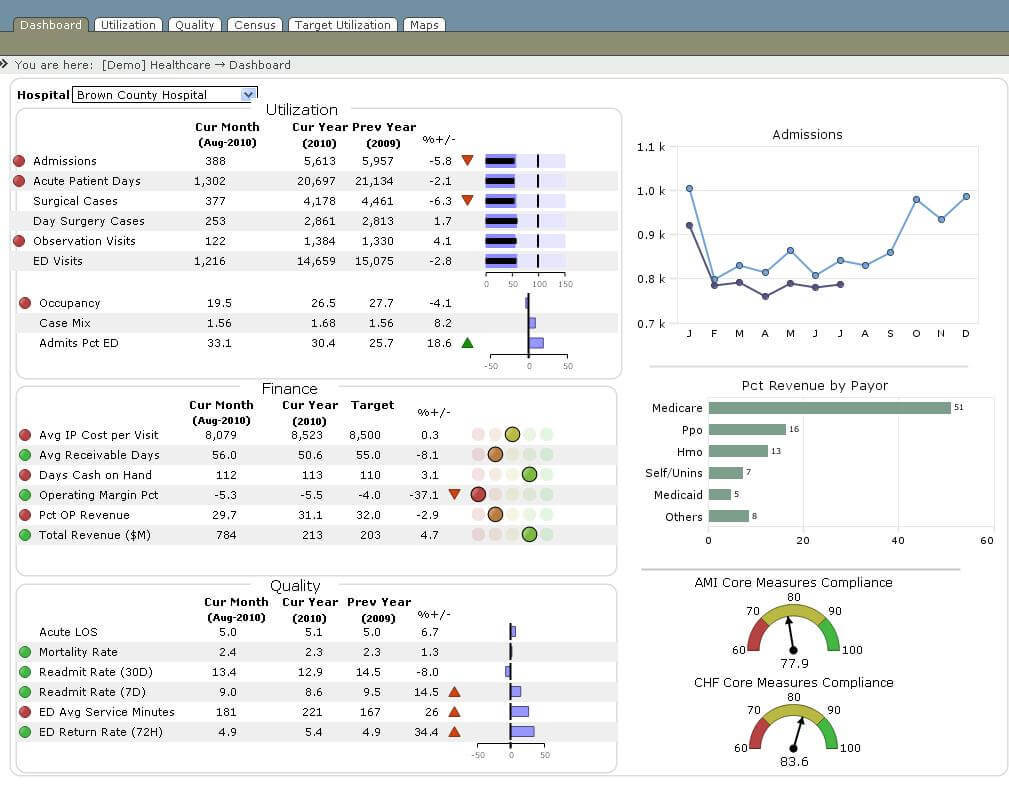Image resolution: width=1009 pixels, height=797 pixels.
Task: Open the Maps tab
Action: pos(424,24)
